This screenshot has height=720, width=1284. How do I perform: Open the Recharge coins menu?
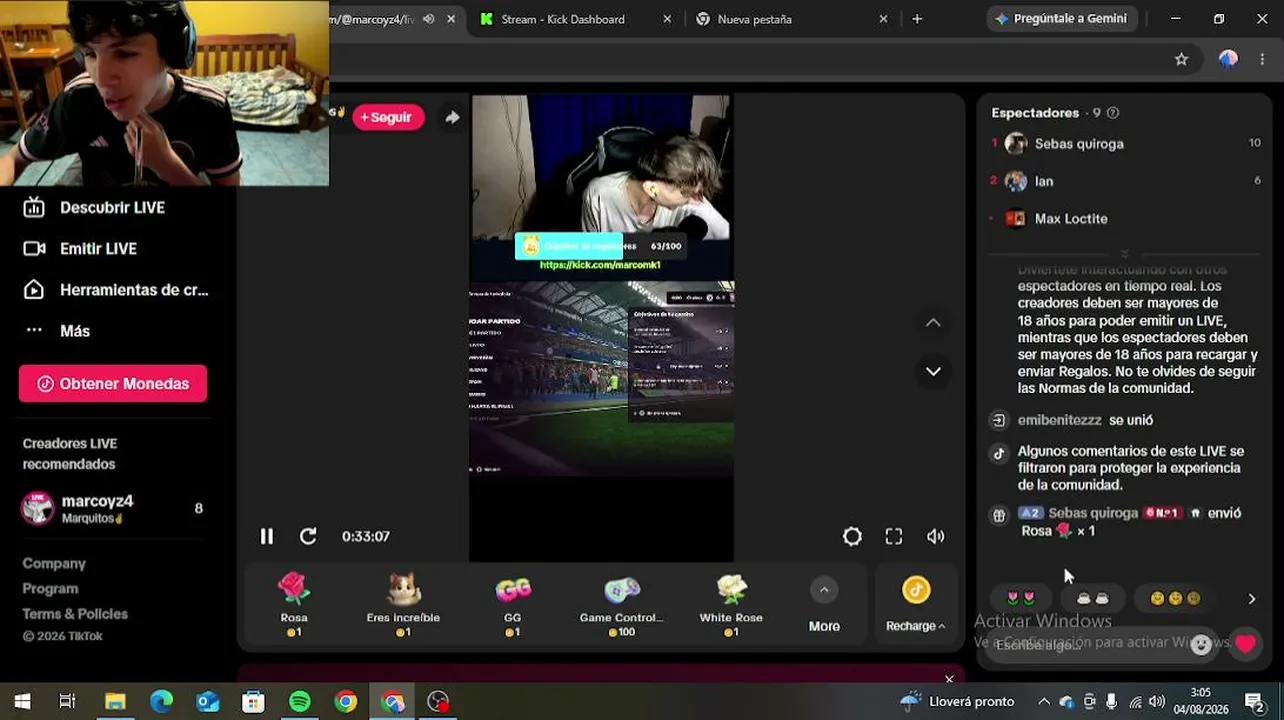coord(915,606)
